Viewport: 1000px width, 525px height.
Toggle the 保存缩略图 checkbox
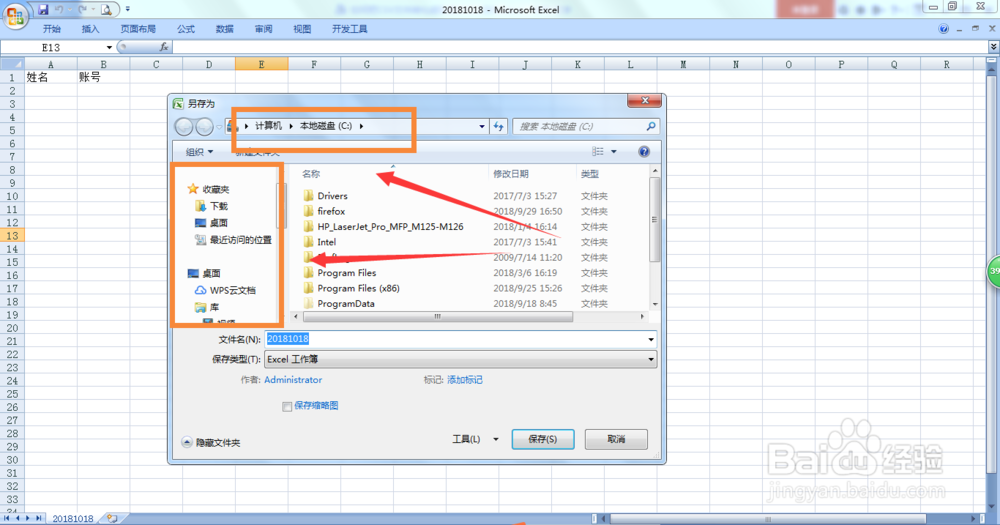click(287, 406)
